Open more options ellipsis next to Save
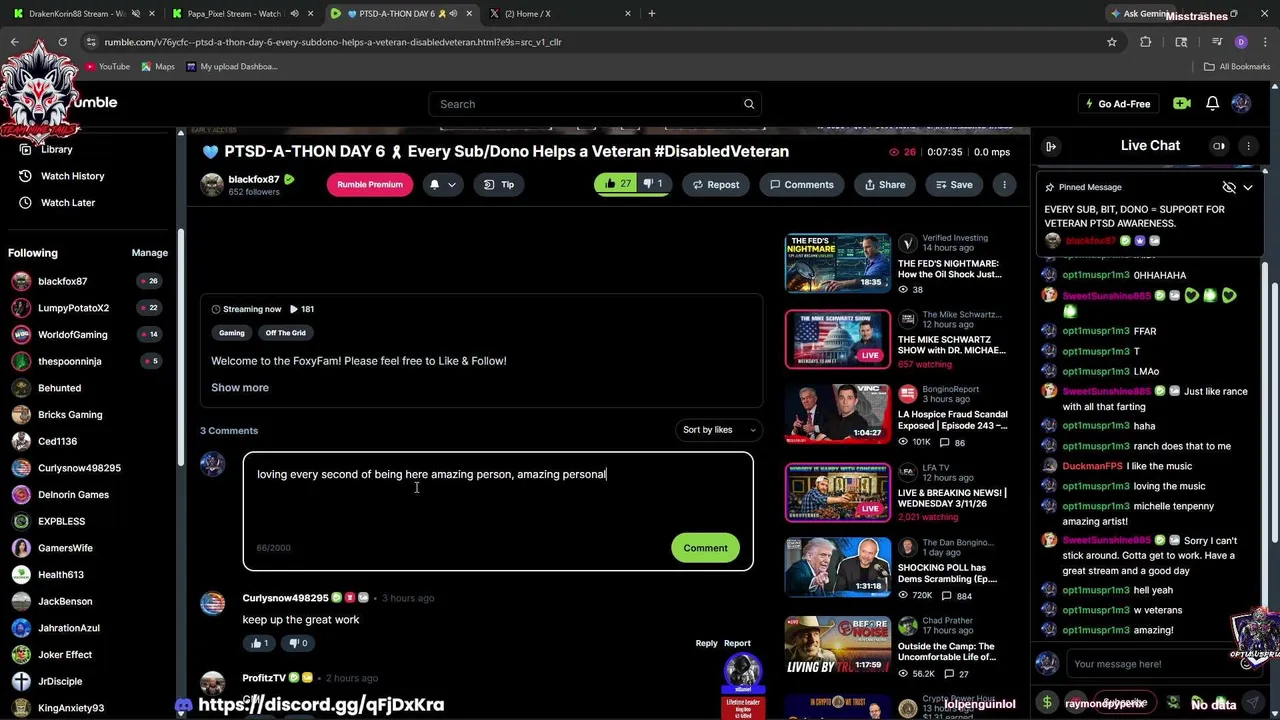Image resolution: width=1280 pixels, height=720 pixels. coord(1004,184)
